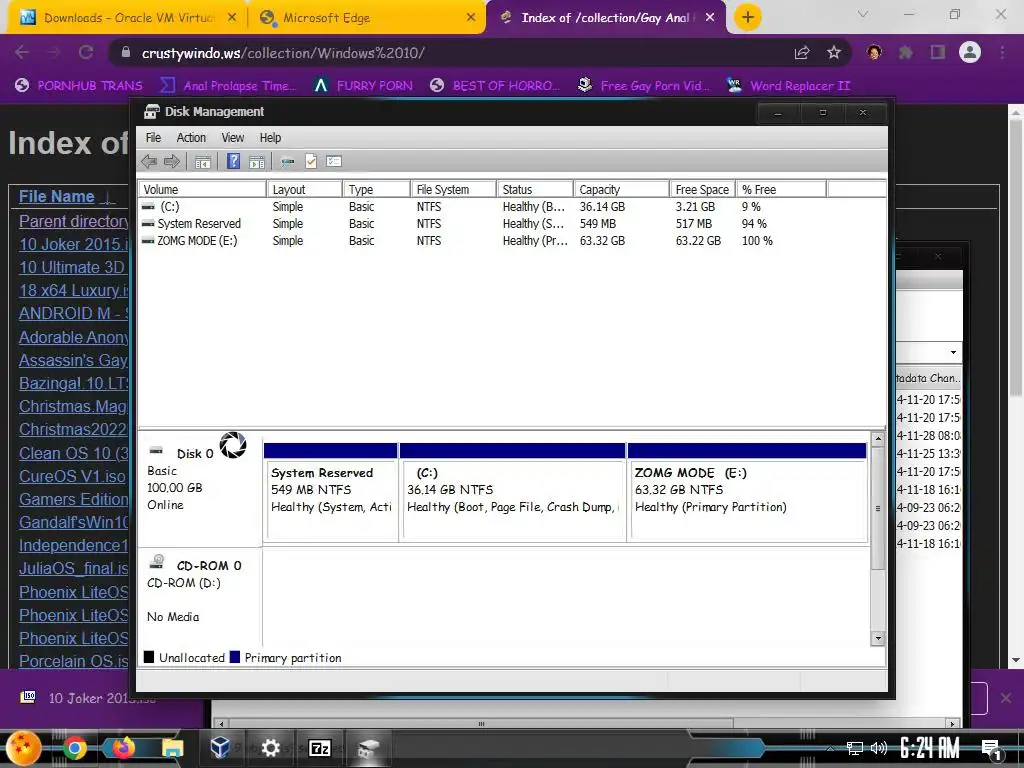Screen dimensions: 1024x768
Task: Toggle the Show/Hide Console Tree toolbar icon
Action: coord(202,161)
